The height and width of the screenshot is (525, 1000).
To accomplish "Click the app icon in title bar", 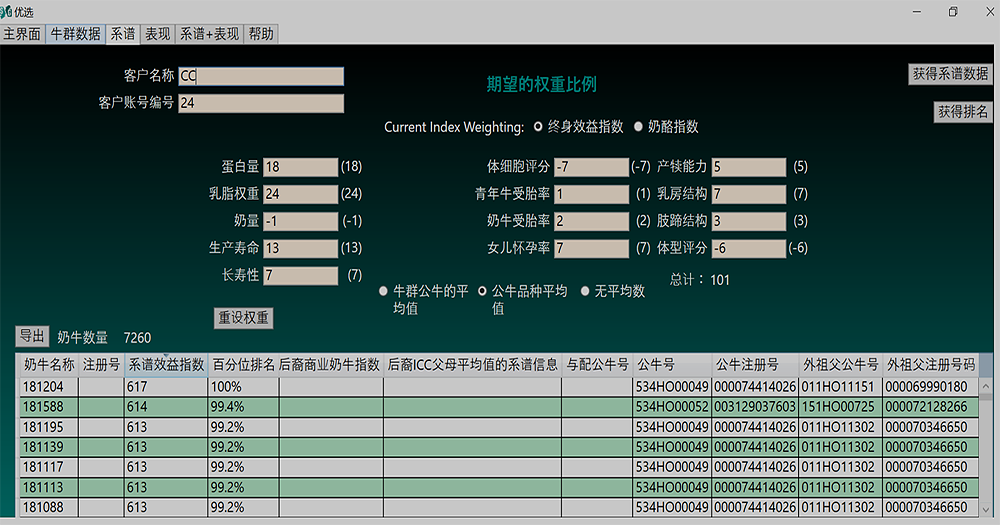I will [8, 11].
